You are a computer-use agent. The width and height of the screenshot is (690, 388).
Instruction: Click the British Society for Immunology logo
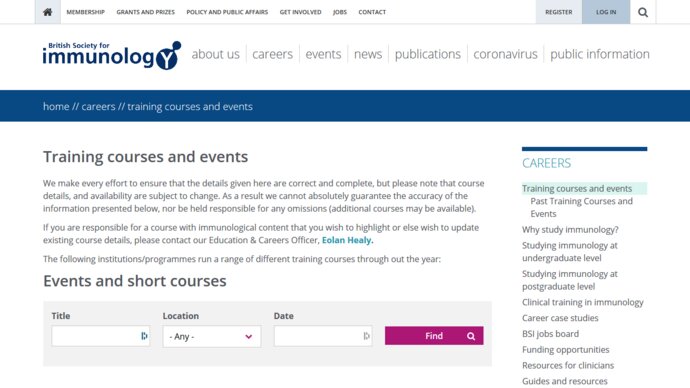pos(112,55)
